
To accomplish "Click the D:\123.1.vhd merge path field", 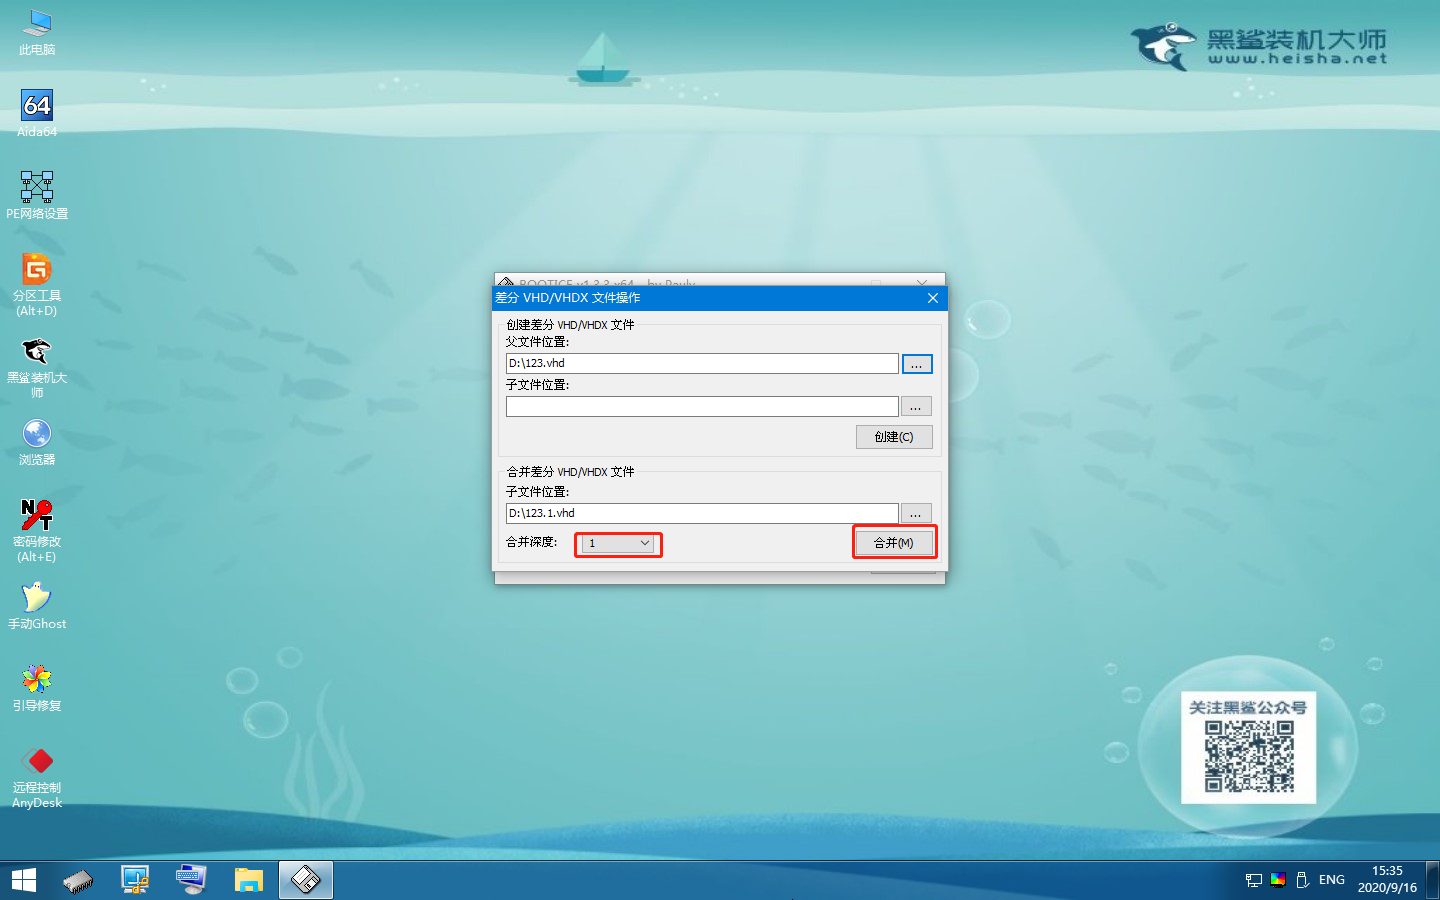I will (702, 513).
